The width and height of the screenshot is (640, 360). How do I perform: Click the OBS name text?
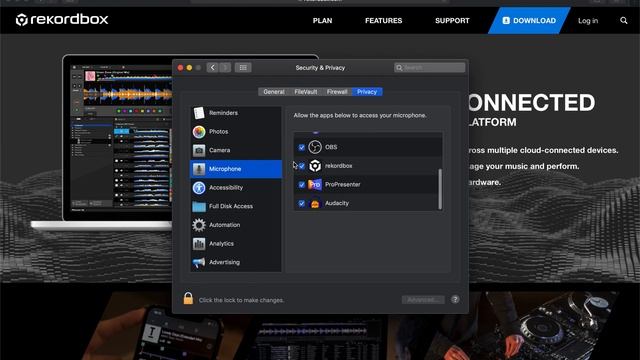[331, 147]
